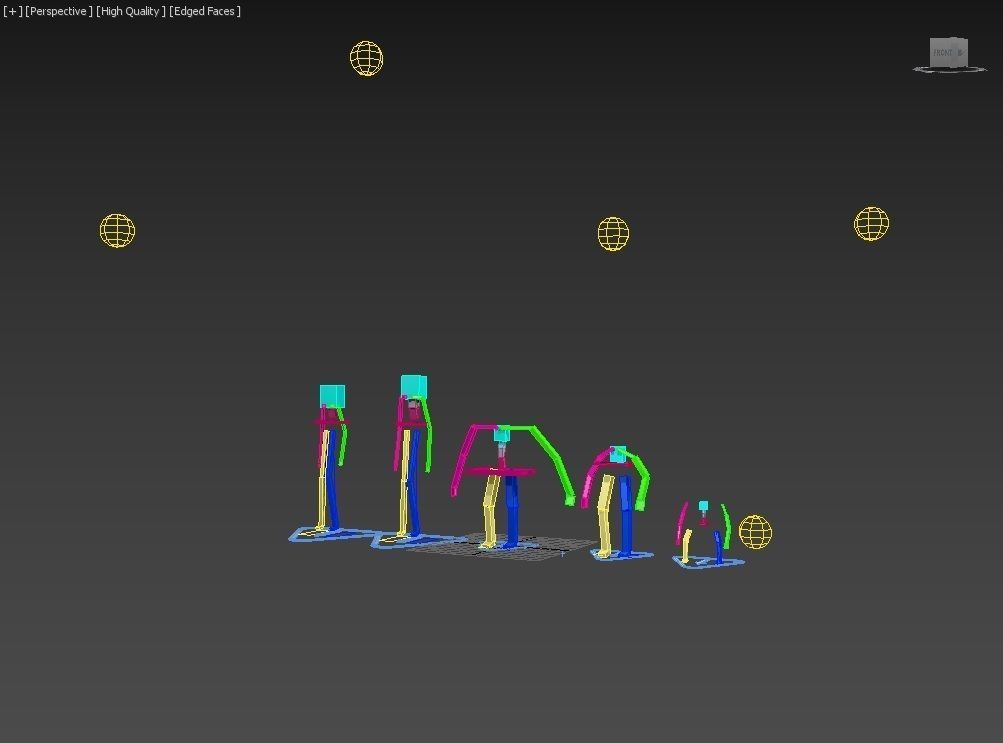The image size is (1003, 743).
Task: Open the [+] viewport general menu
Action: (13, 12)
